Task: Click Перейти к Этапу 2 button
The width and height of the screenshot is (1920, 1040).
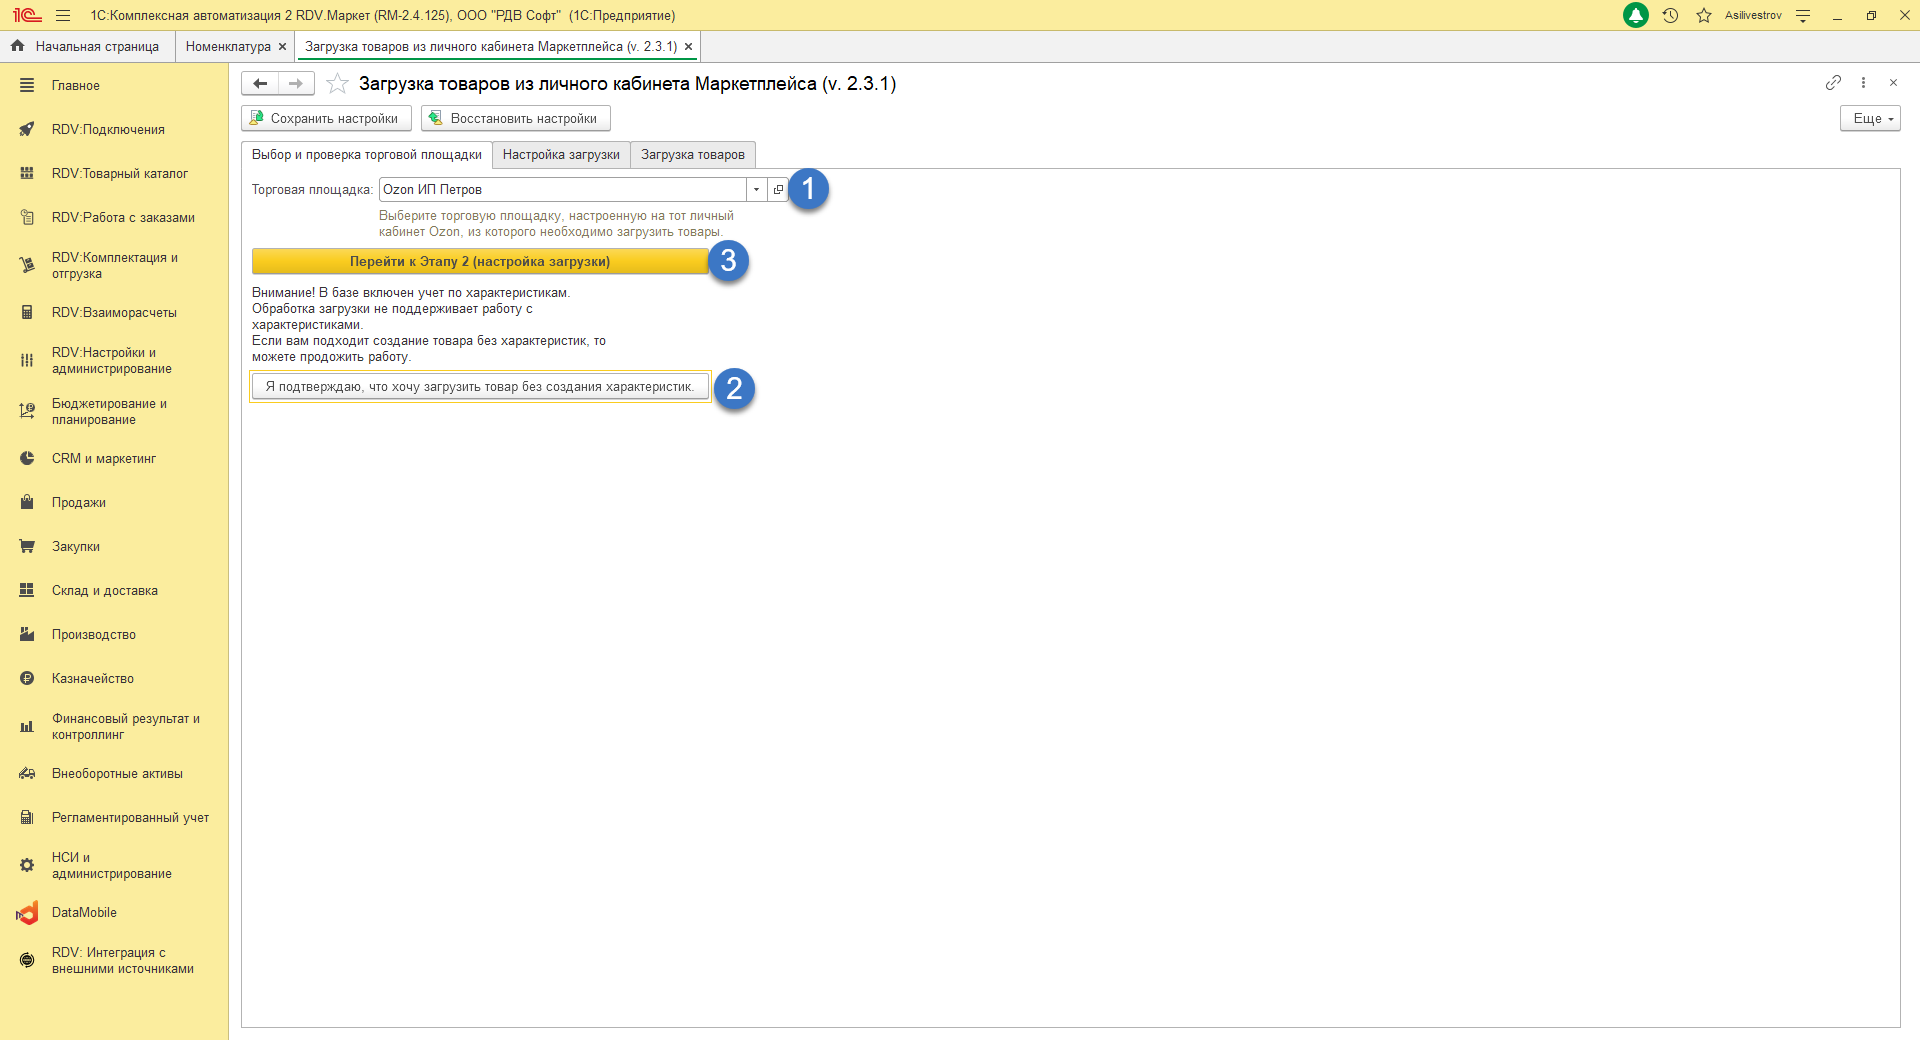Action: click(480, 261)
